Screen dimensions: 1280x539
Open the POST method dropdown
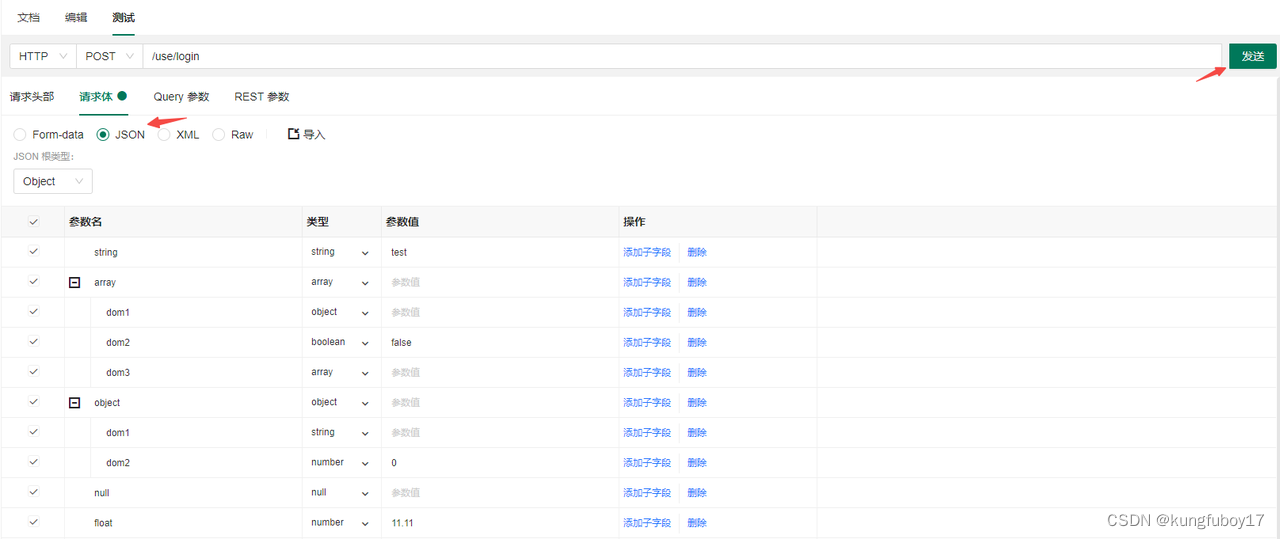pyautogui.click(x=109, y=56)
